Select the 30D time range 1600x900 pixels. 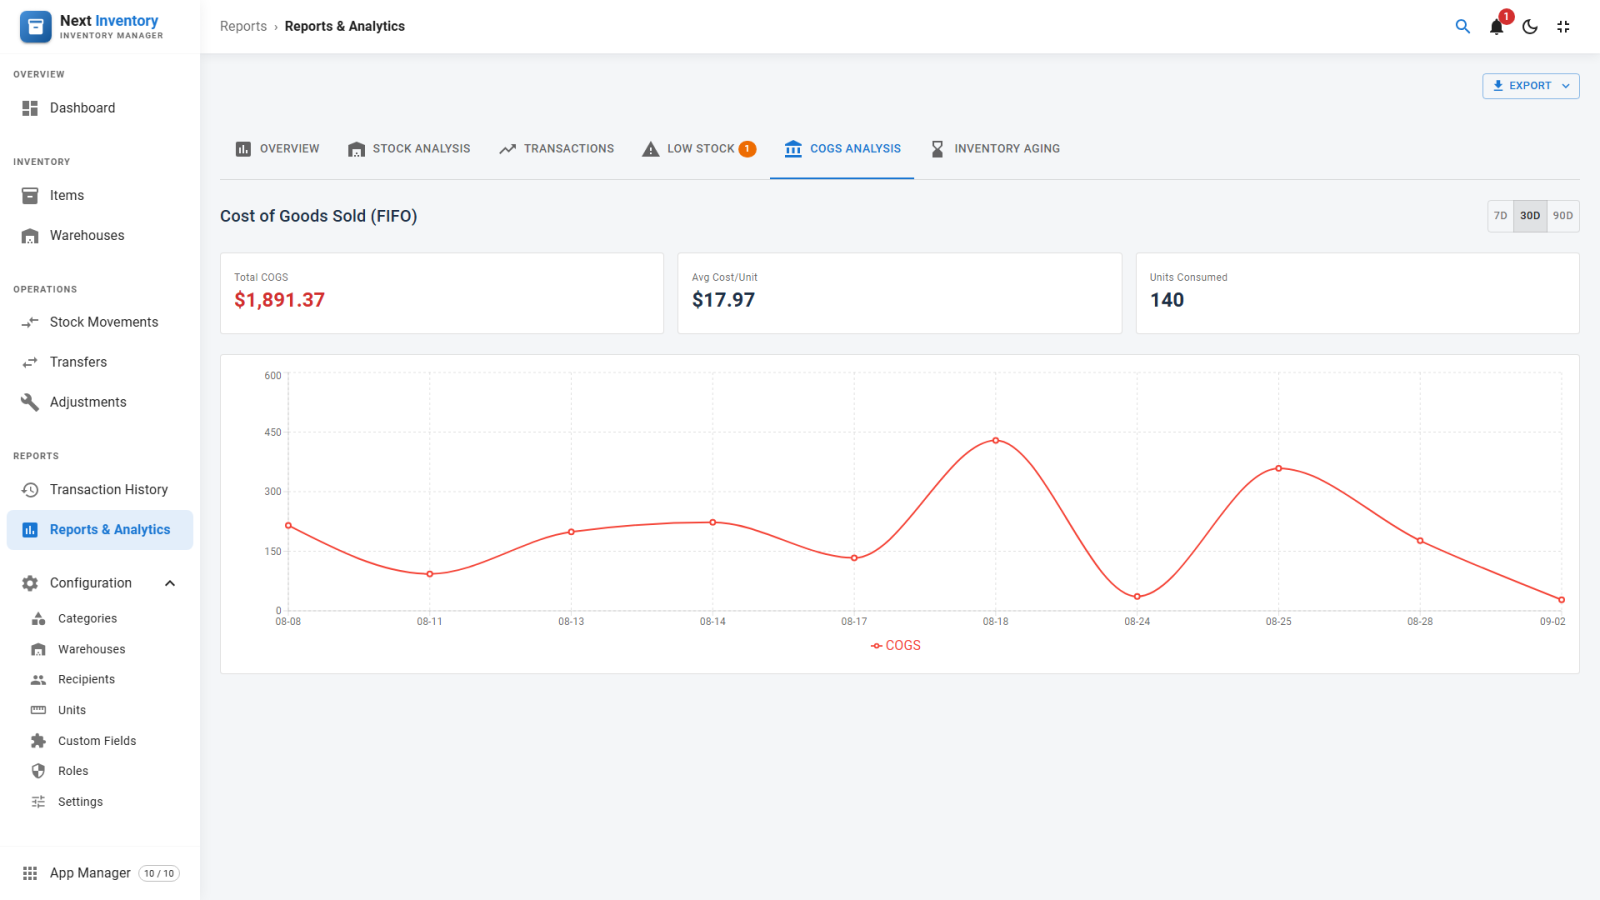[x=1530, y=216]
